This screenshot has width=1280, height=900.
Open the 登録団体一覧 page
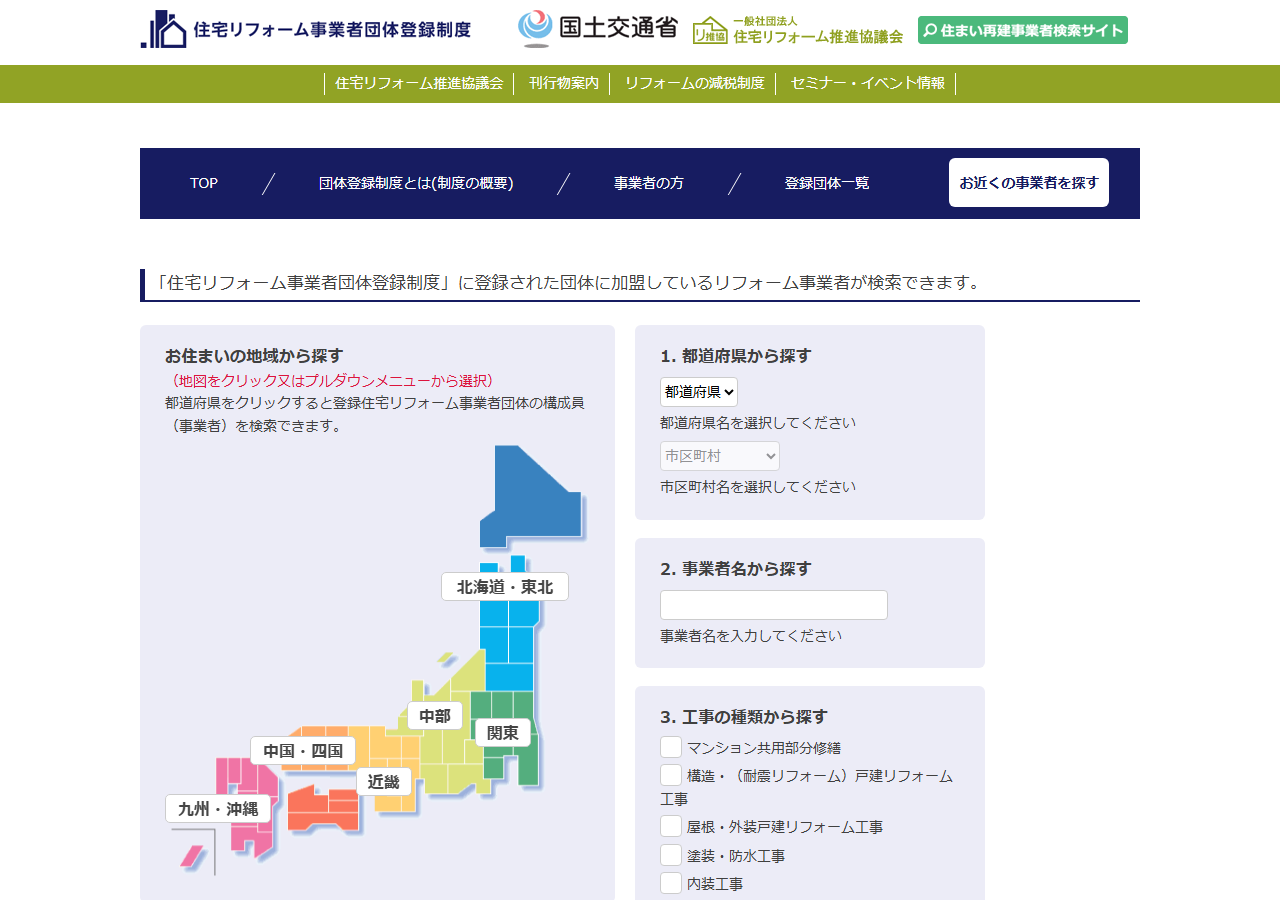click(827, 183)
